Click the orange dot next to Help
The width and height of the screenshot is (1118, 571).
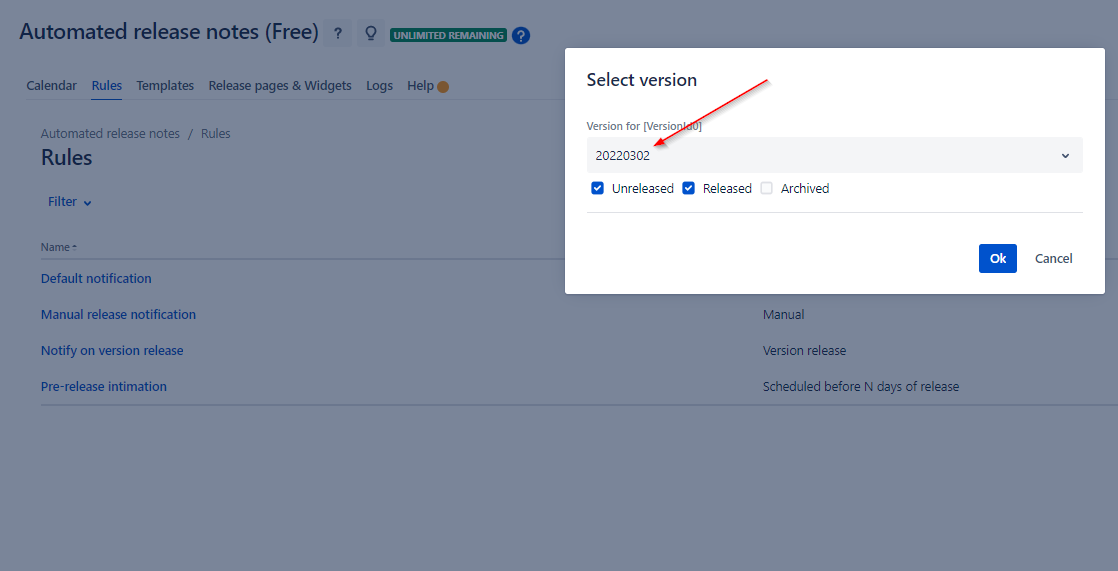pyautogui.click(x=443, y=87)
